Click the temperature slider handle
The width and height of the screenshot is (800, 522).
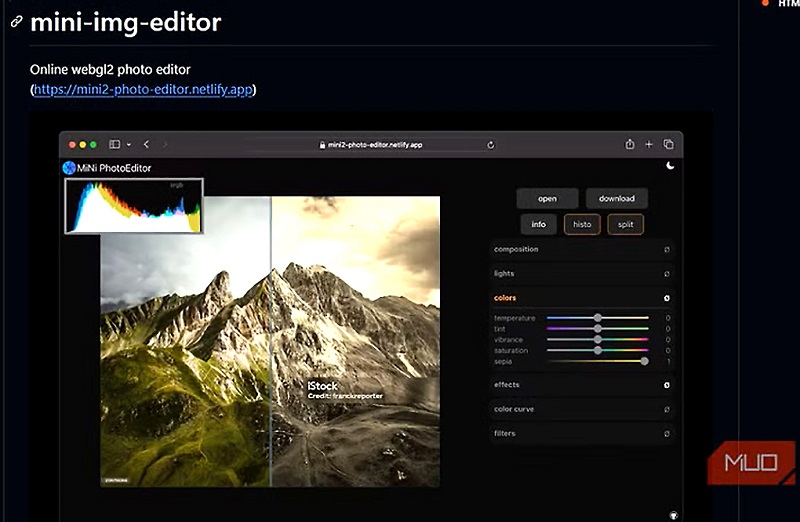(598, 318)
